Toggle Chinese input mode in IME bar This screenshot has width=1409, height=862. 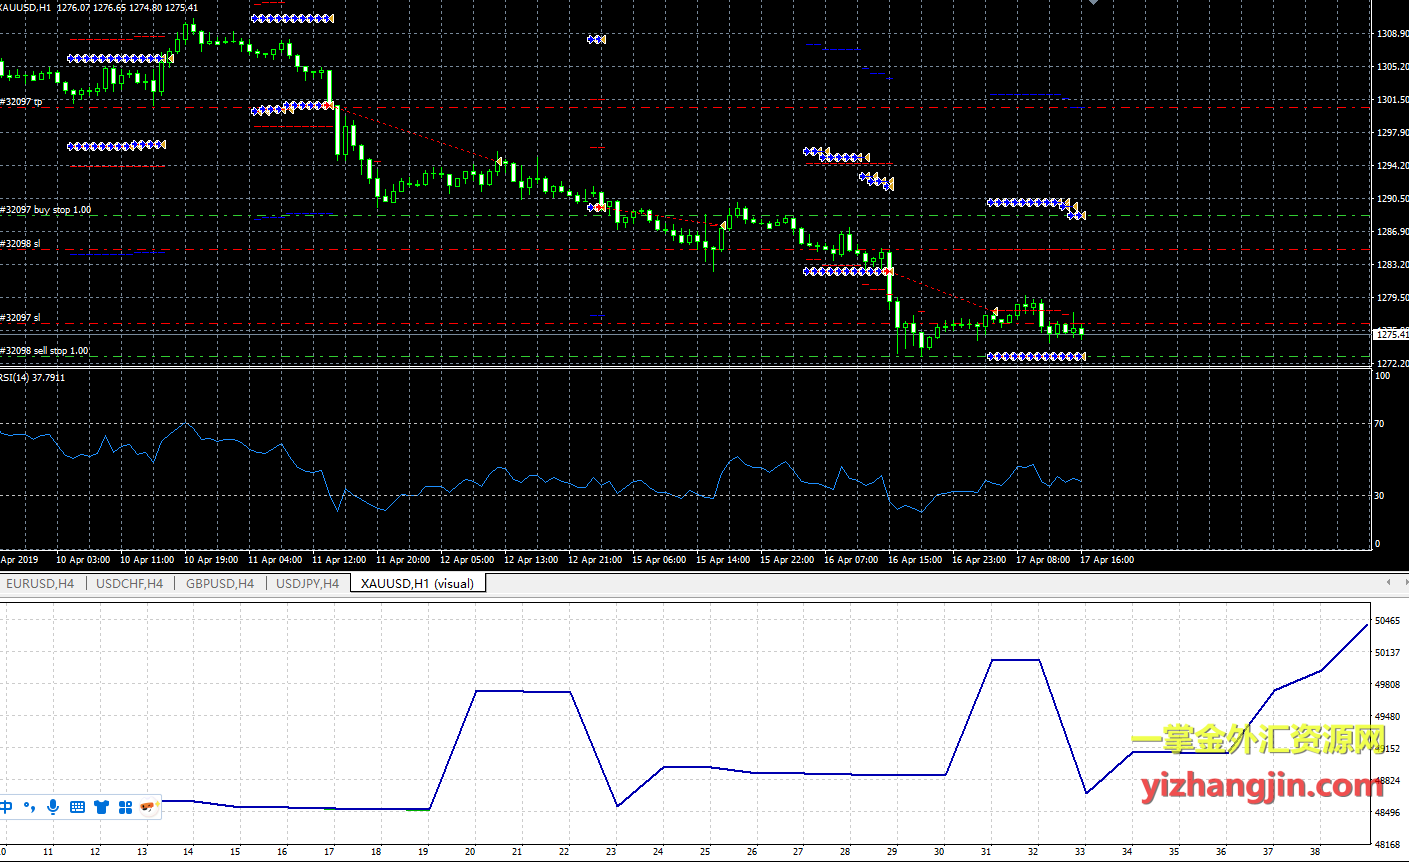pyautogui.click(x=7, y=806)
